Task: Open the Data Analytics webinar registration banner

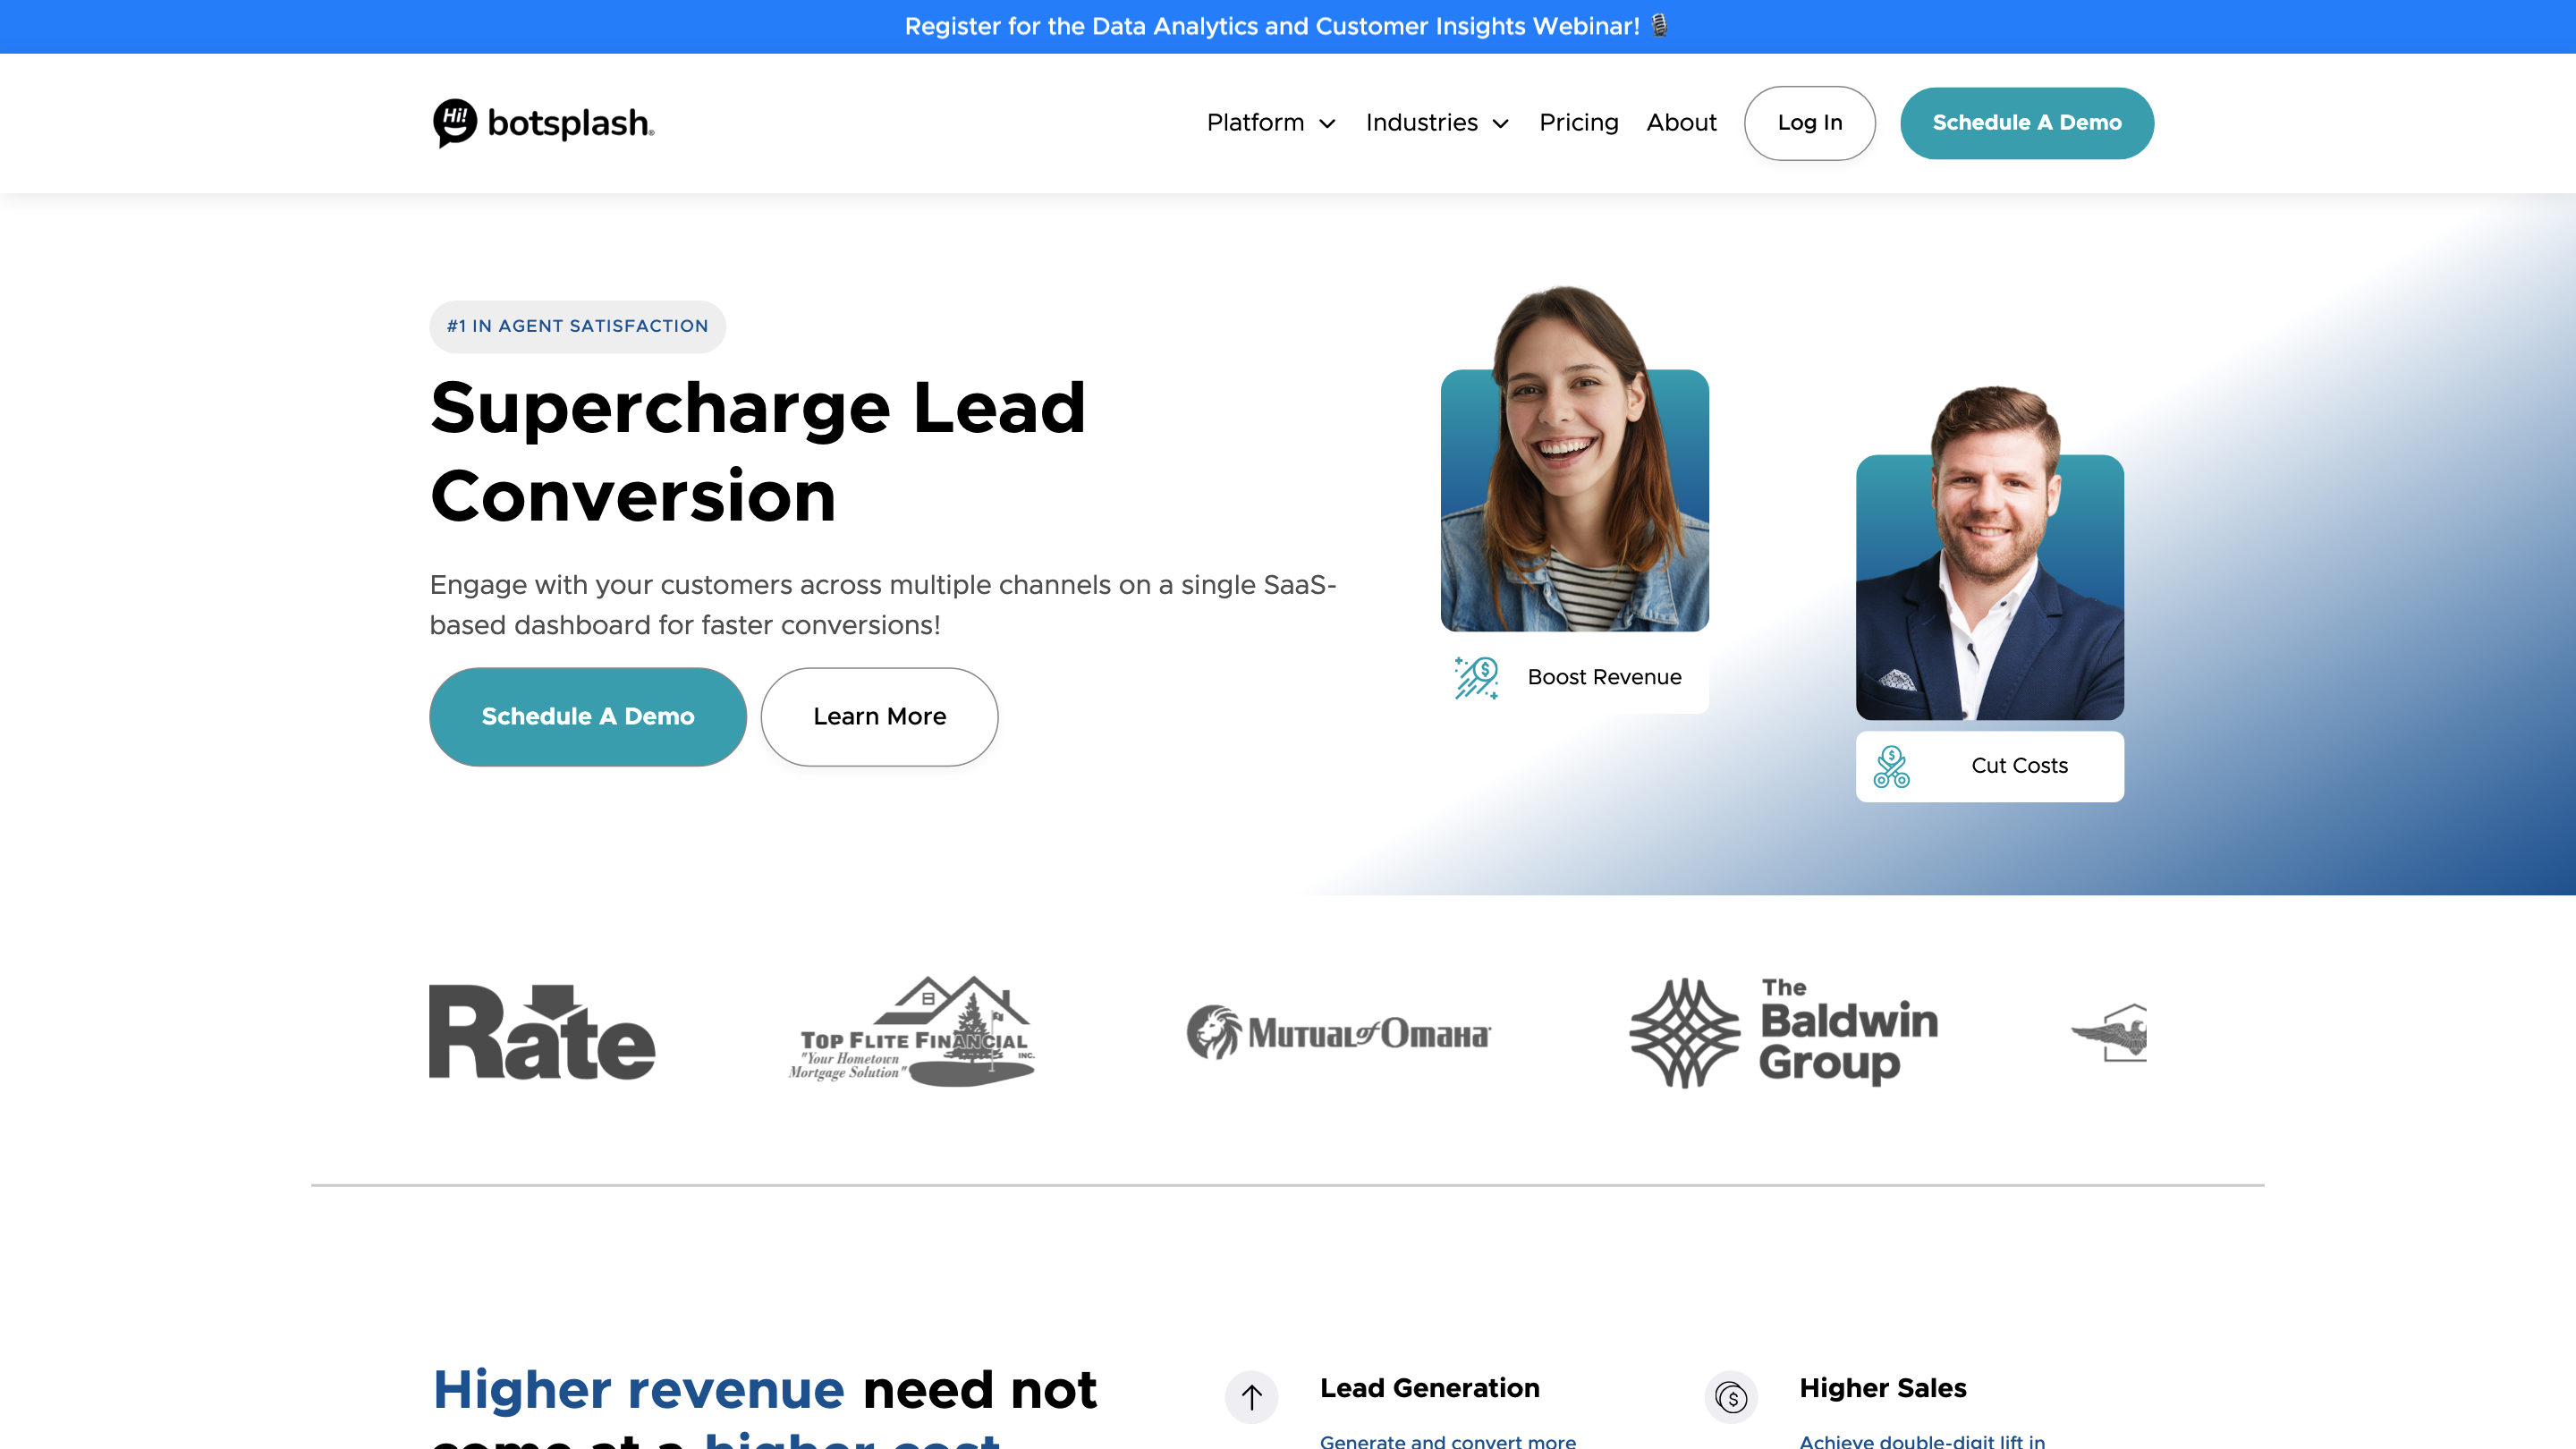Action: (x=1288, y=26)
